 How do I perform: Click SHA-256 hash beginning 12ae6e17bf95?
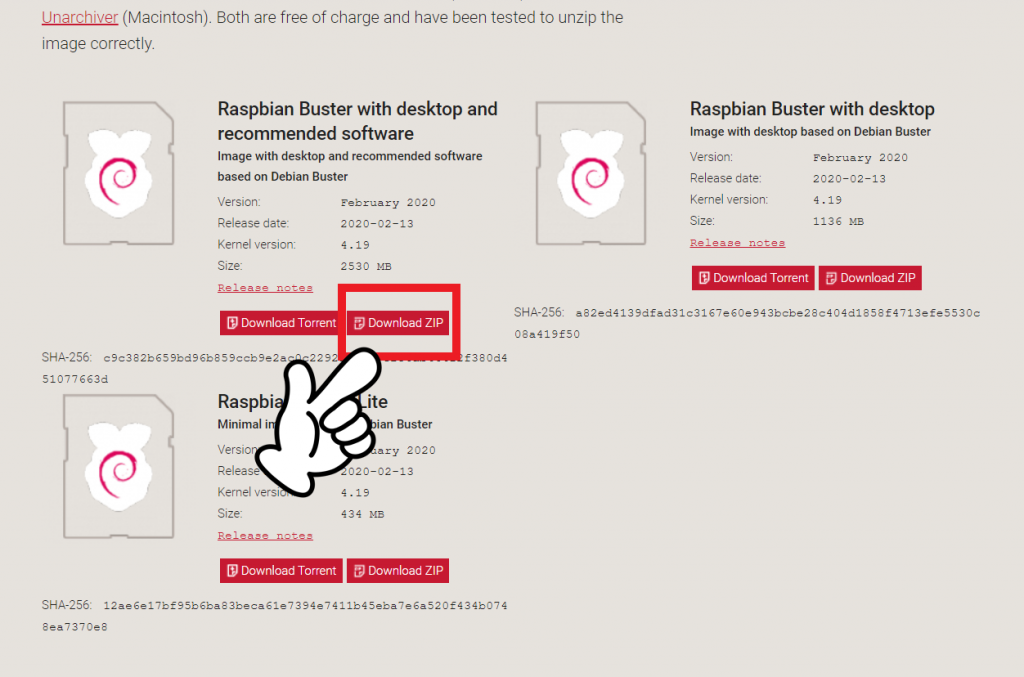point(274,616)
